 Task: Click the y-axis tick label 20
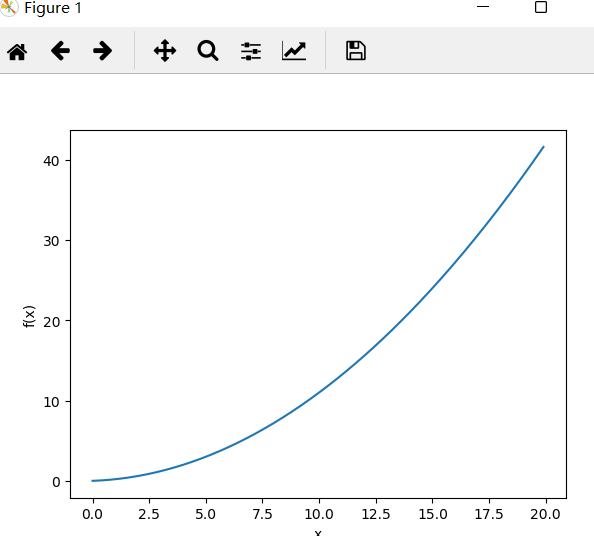tap(52, 322)
